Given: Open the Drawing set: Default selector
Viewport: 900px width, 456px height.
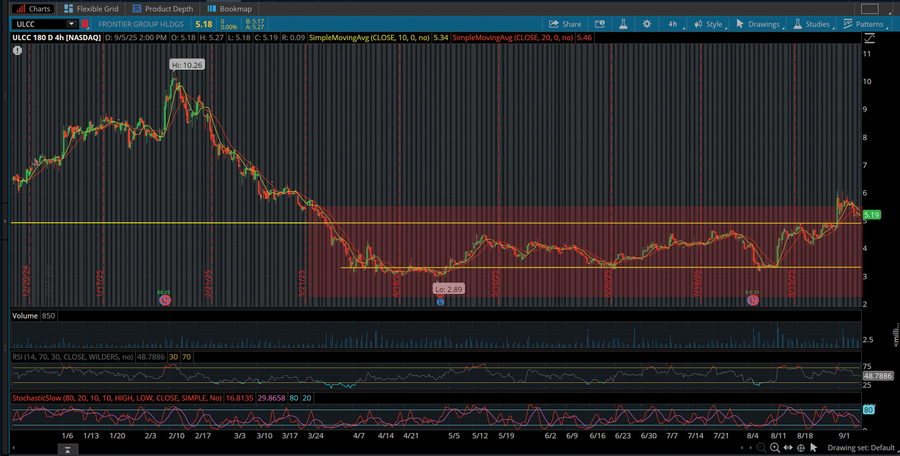Looking at the screenshot, I should point(860,446).
